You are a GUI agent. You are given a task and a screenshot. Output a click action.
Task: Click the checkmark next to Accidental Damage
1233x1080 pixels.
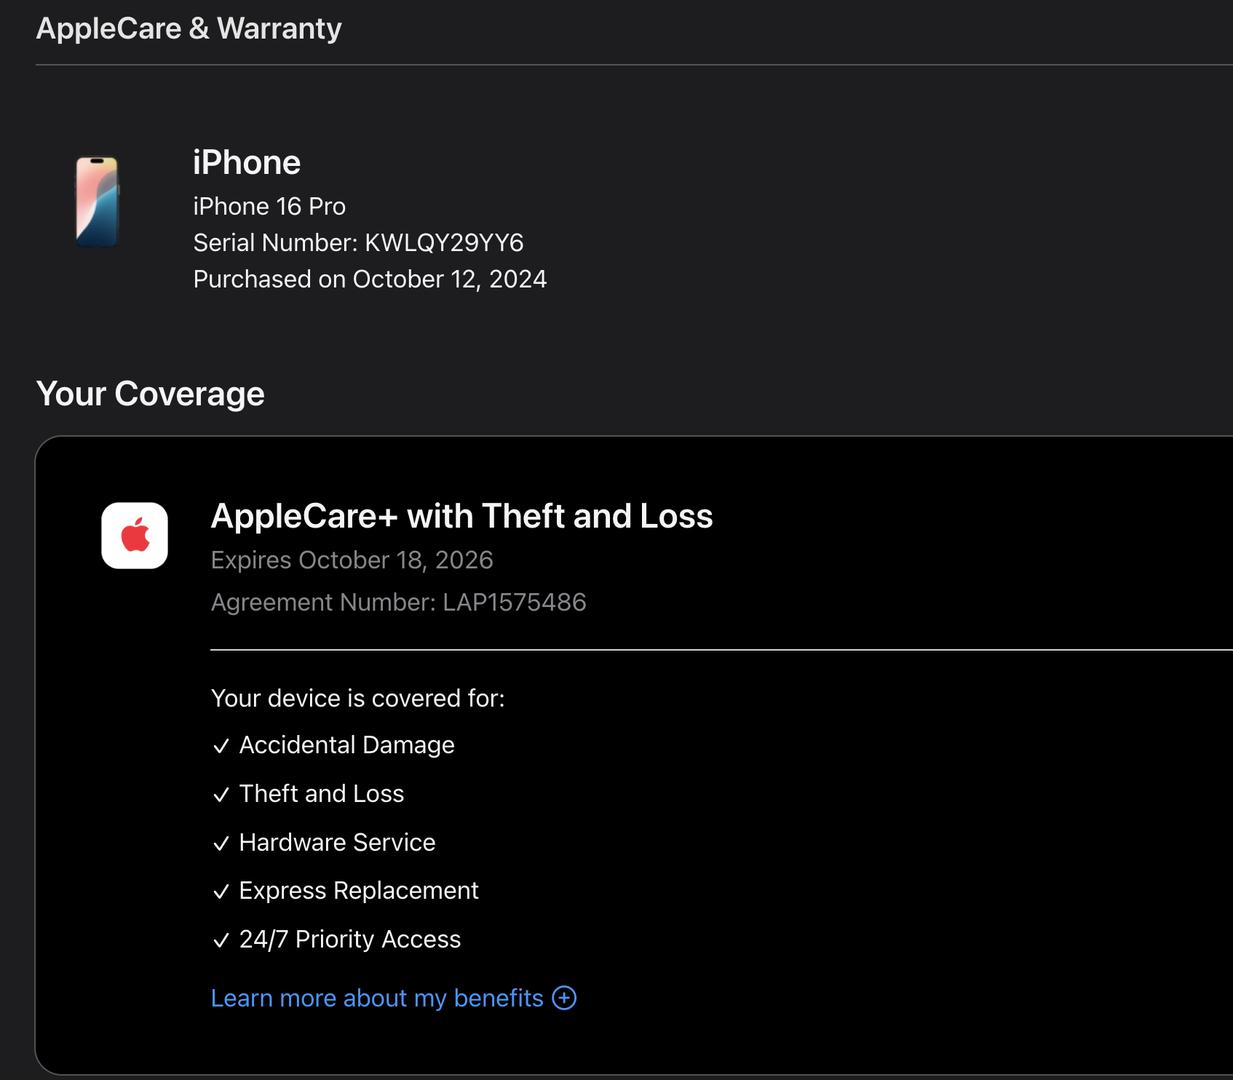pos(221,746)
